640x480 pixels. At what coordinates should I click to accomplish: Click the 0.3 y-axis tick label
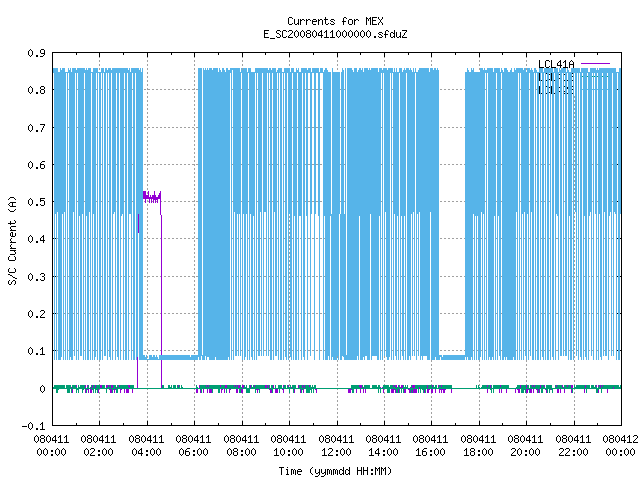point(36,277)
